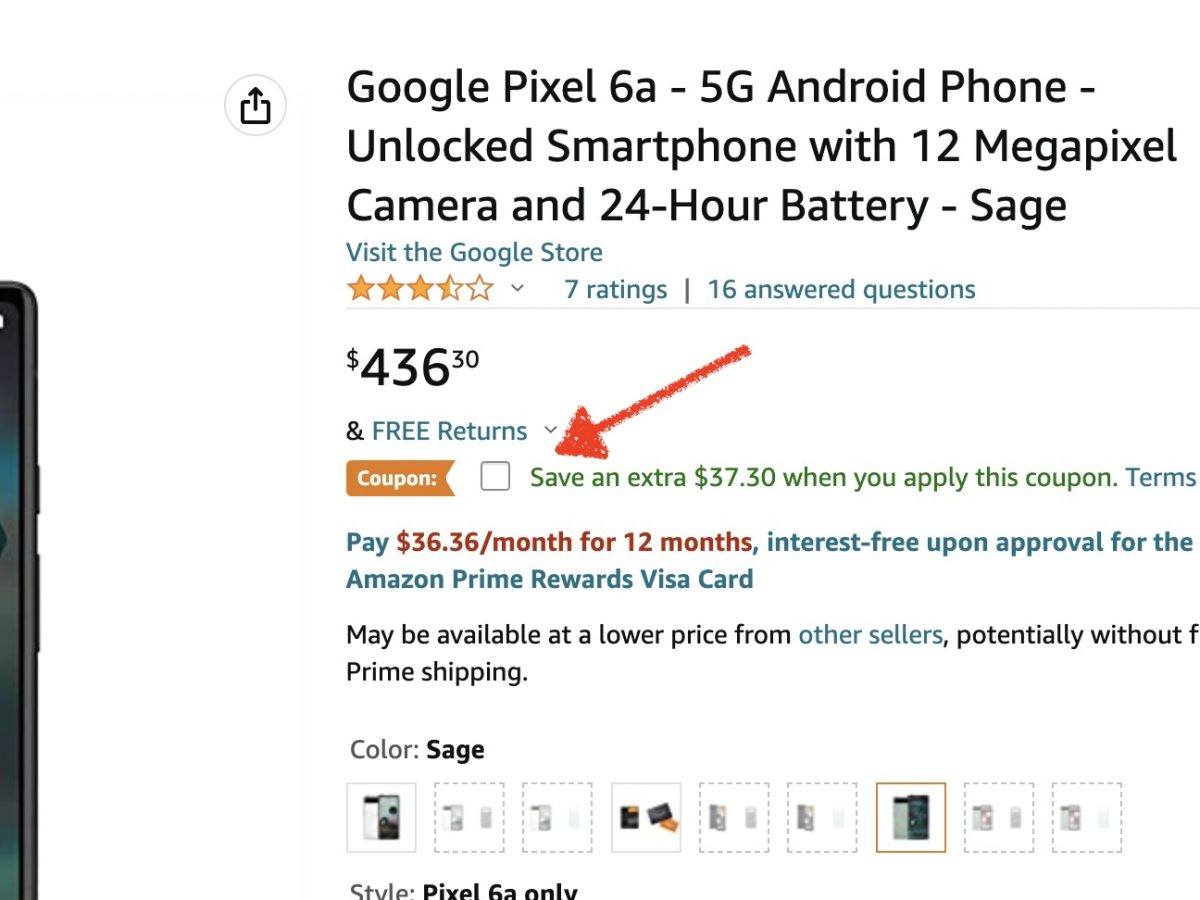The image size is (1200, 900).
Task: Expand the star ratings dropdown chevron
Action: 517,289
